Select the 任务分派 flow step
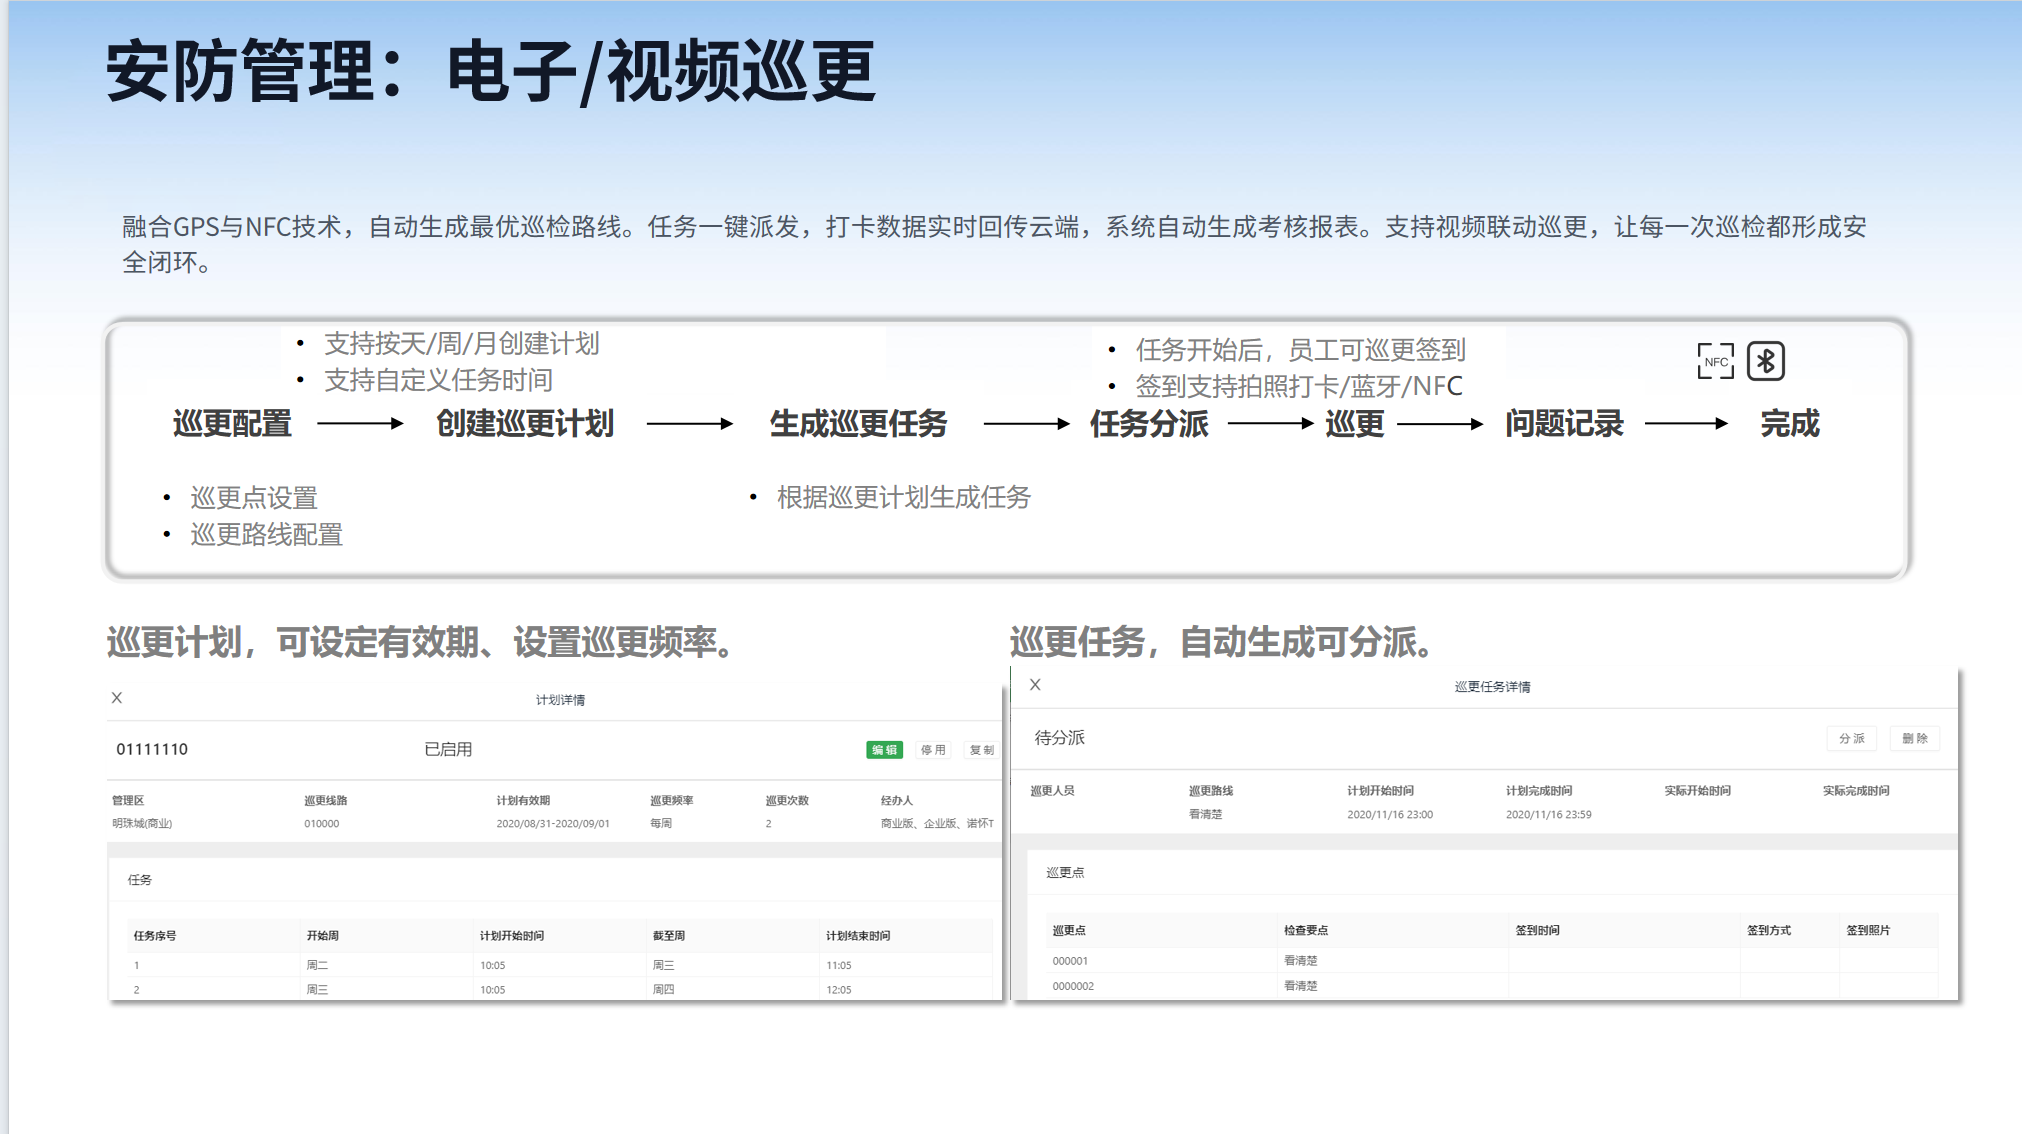This screenshot has width=2022, height=1134. pos(1149,424)
